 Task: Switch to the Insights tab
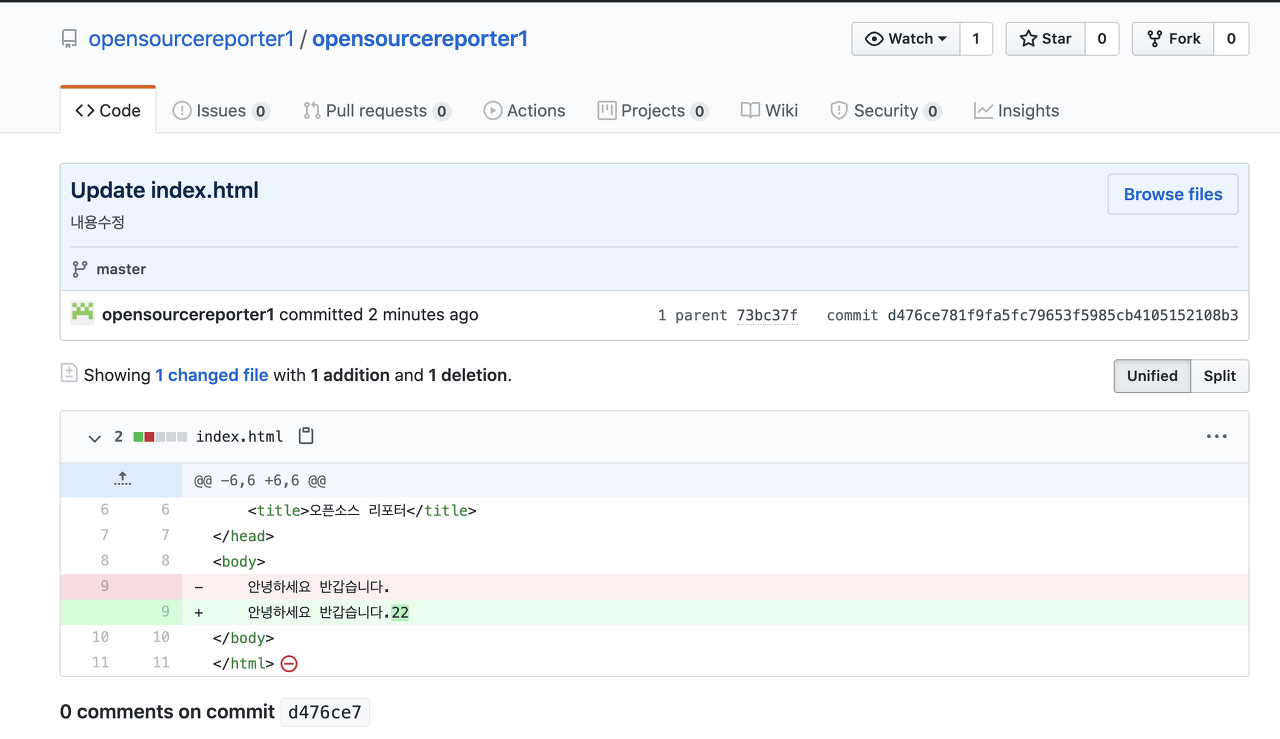(x=1016, y=111)
